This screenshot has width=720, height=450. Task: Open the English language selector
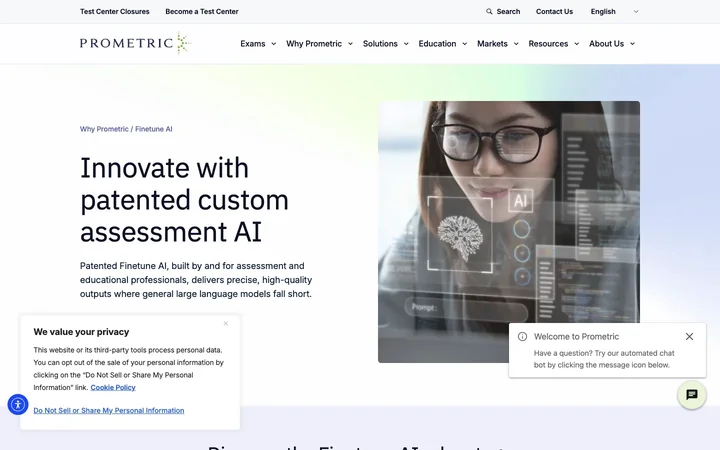tap(614, 11)
